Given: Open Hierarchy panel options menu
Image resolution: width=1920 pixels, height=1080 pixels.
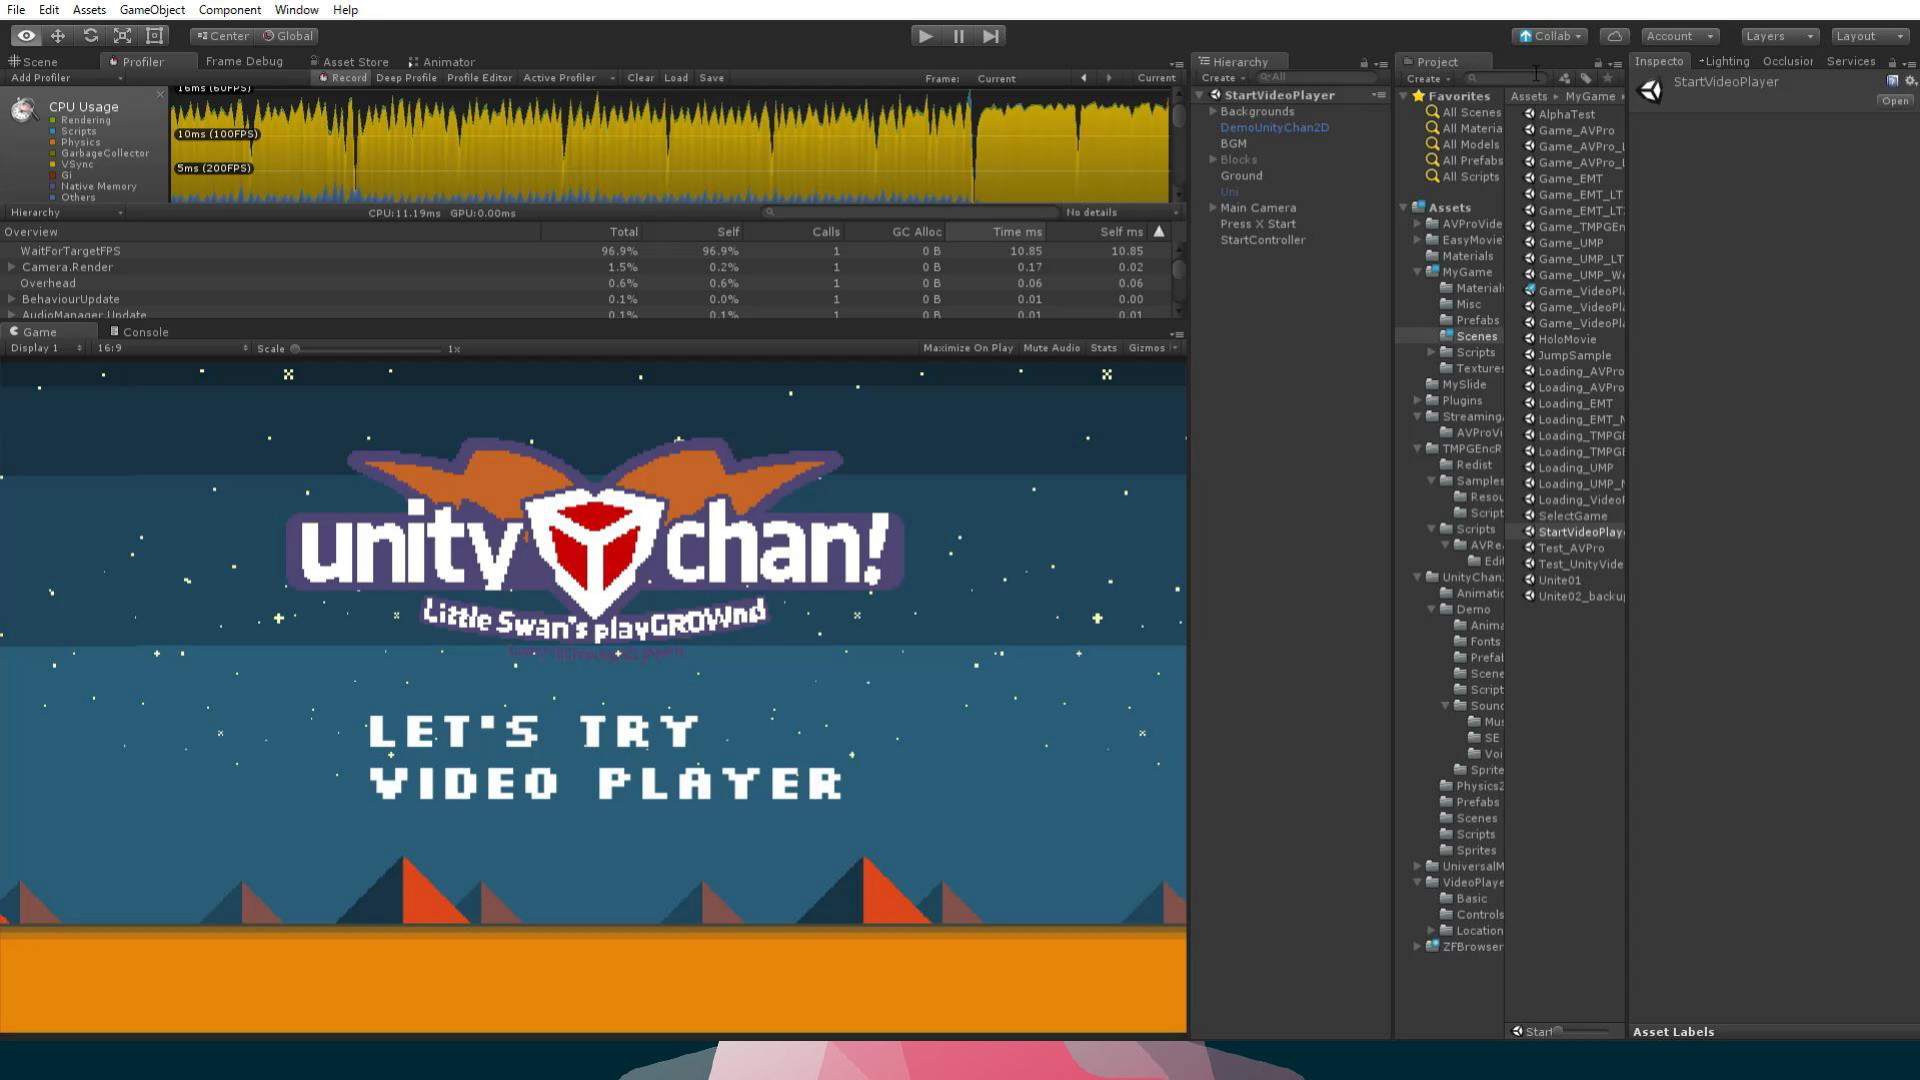Looking at the screenshot, I should click(1381, 64).
